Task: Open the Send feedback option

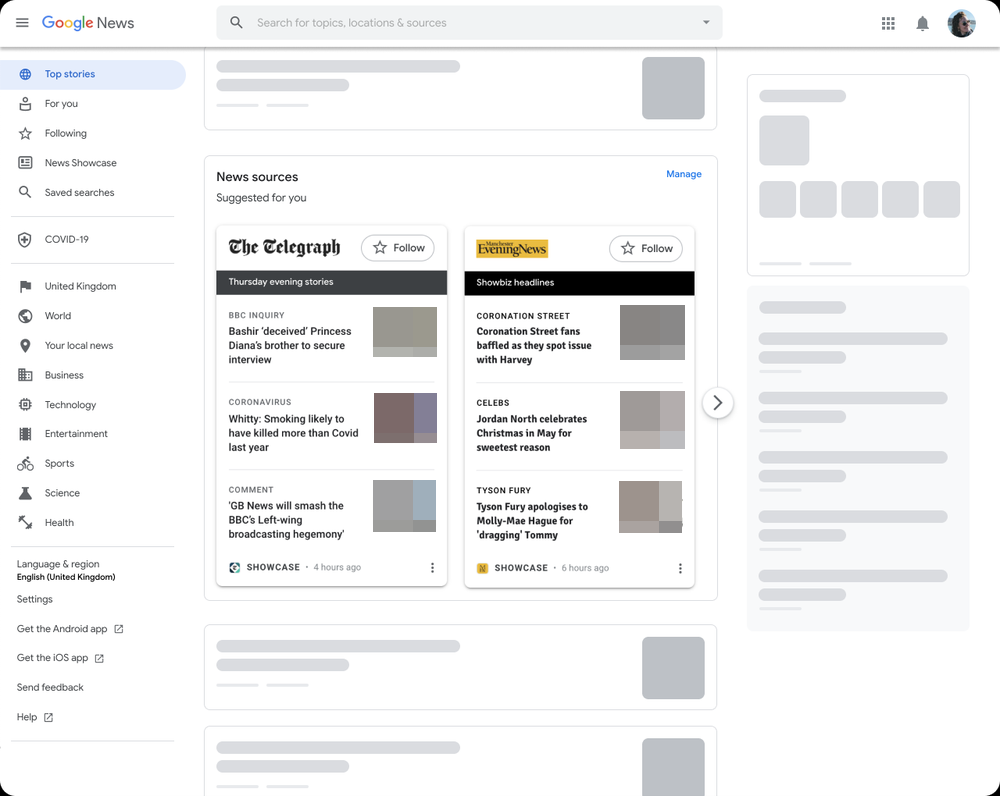Action: [x=49, y=687]
